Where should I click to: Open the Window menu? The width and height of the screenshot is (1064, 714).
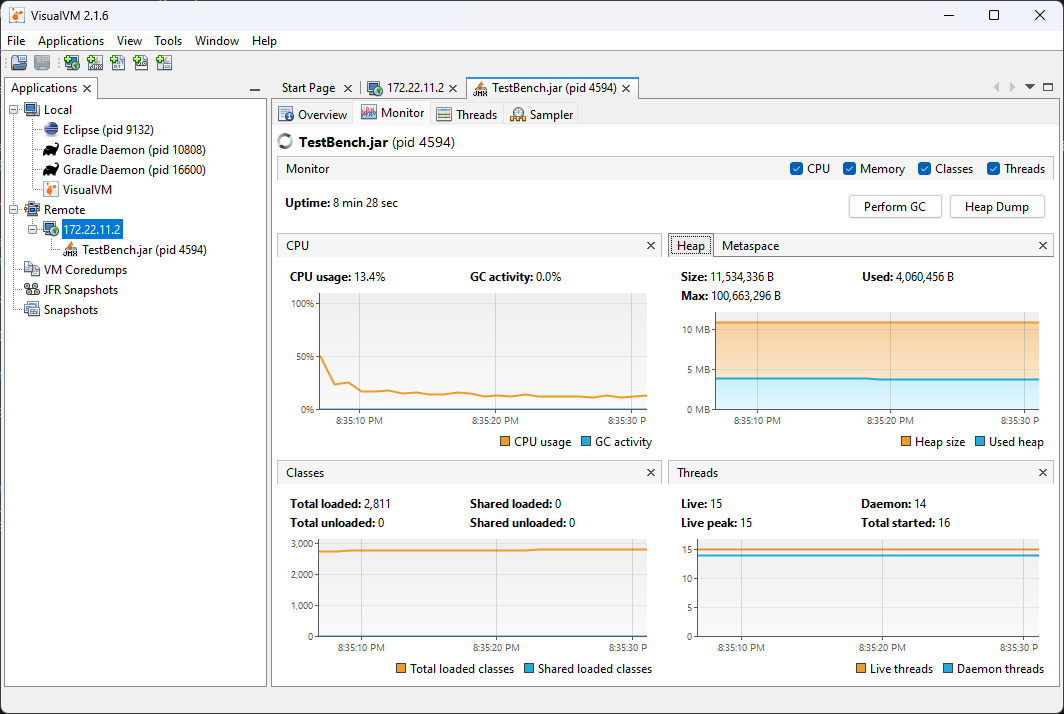(217, 41)
